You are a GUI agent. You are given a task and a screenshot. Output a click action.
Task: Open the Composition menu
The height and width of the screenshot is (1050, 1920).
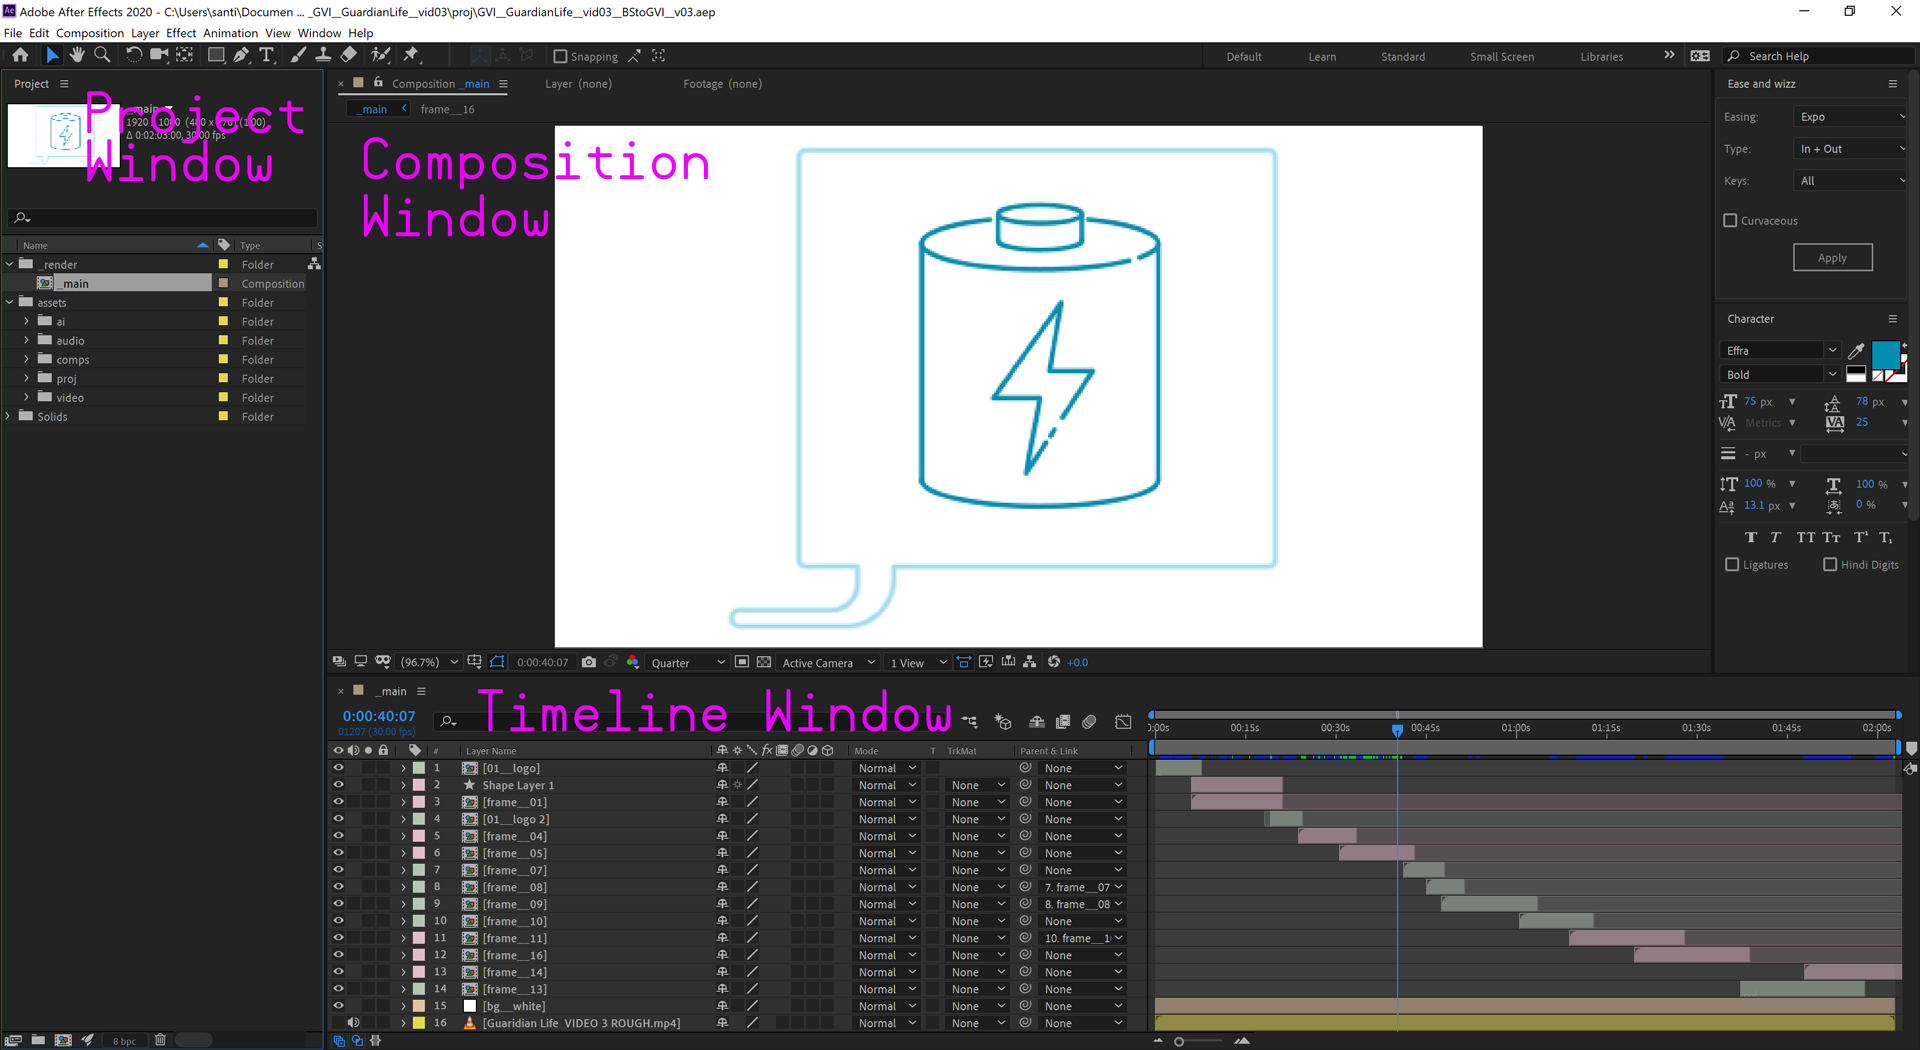[90, 33]
